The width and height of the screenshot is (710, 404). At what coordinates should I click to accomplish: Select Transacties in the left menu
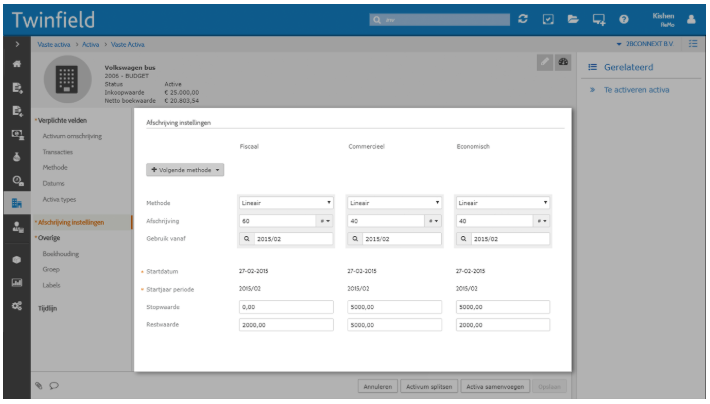(59, 151)
